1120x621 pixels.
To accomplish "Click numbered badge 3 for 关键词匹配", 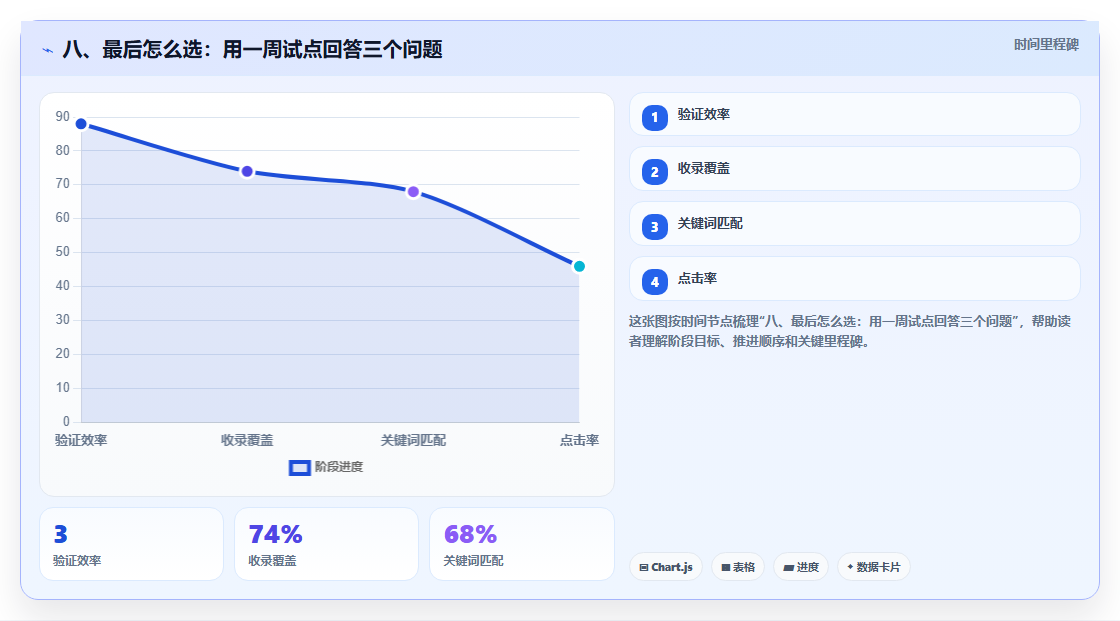I will [654, 227].
